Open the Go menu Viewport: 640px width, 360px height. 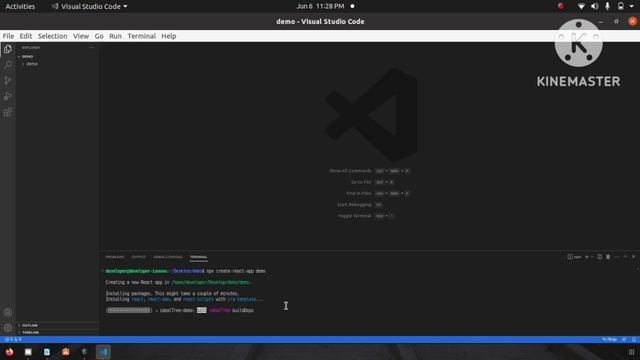[99, 36]
